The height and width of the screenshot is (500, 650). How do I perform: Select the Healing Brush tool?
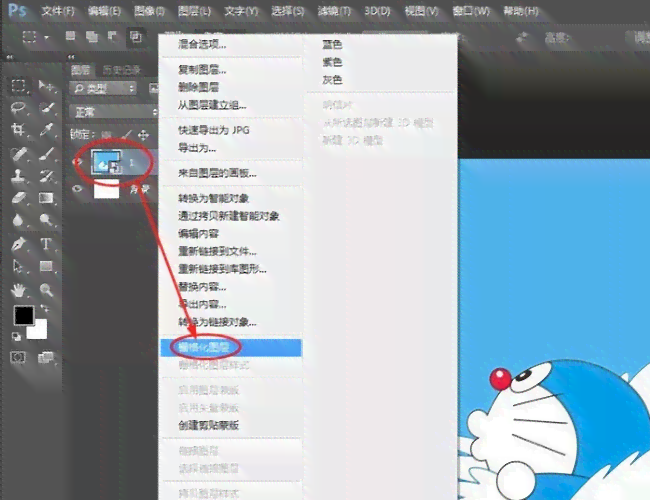(18, 154)
